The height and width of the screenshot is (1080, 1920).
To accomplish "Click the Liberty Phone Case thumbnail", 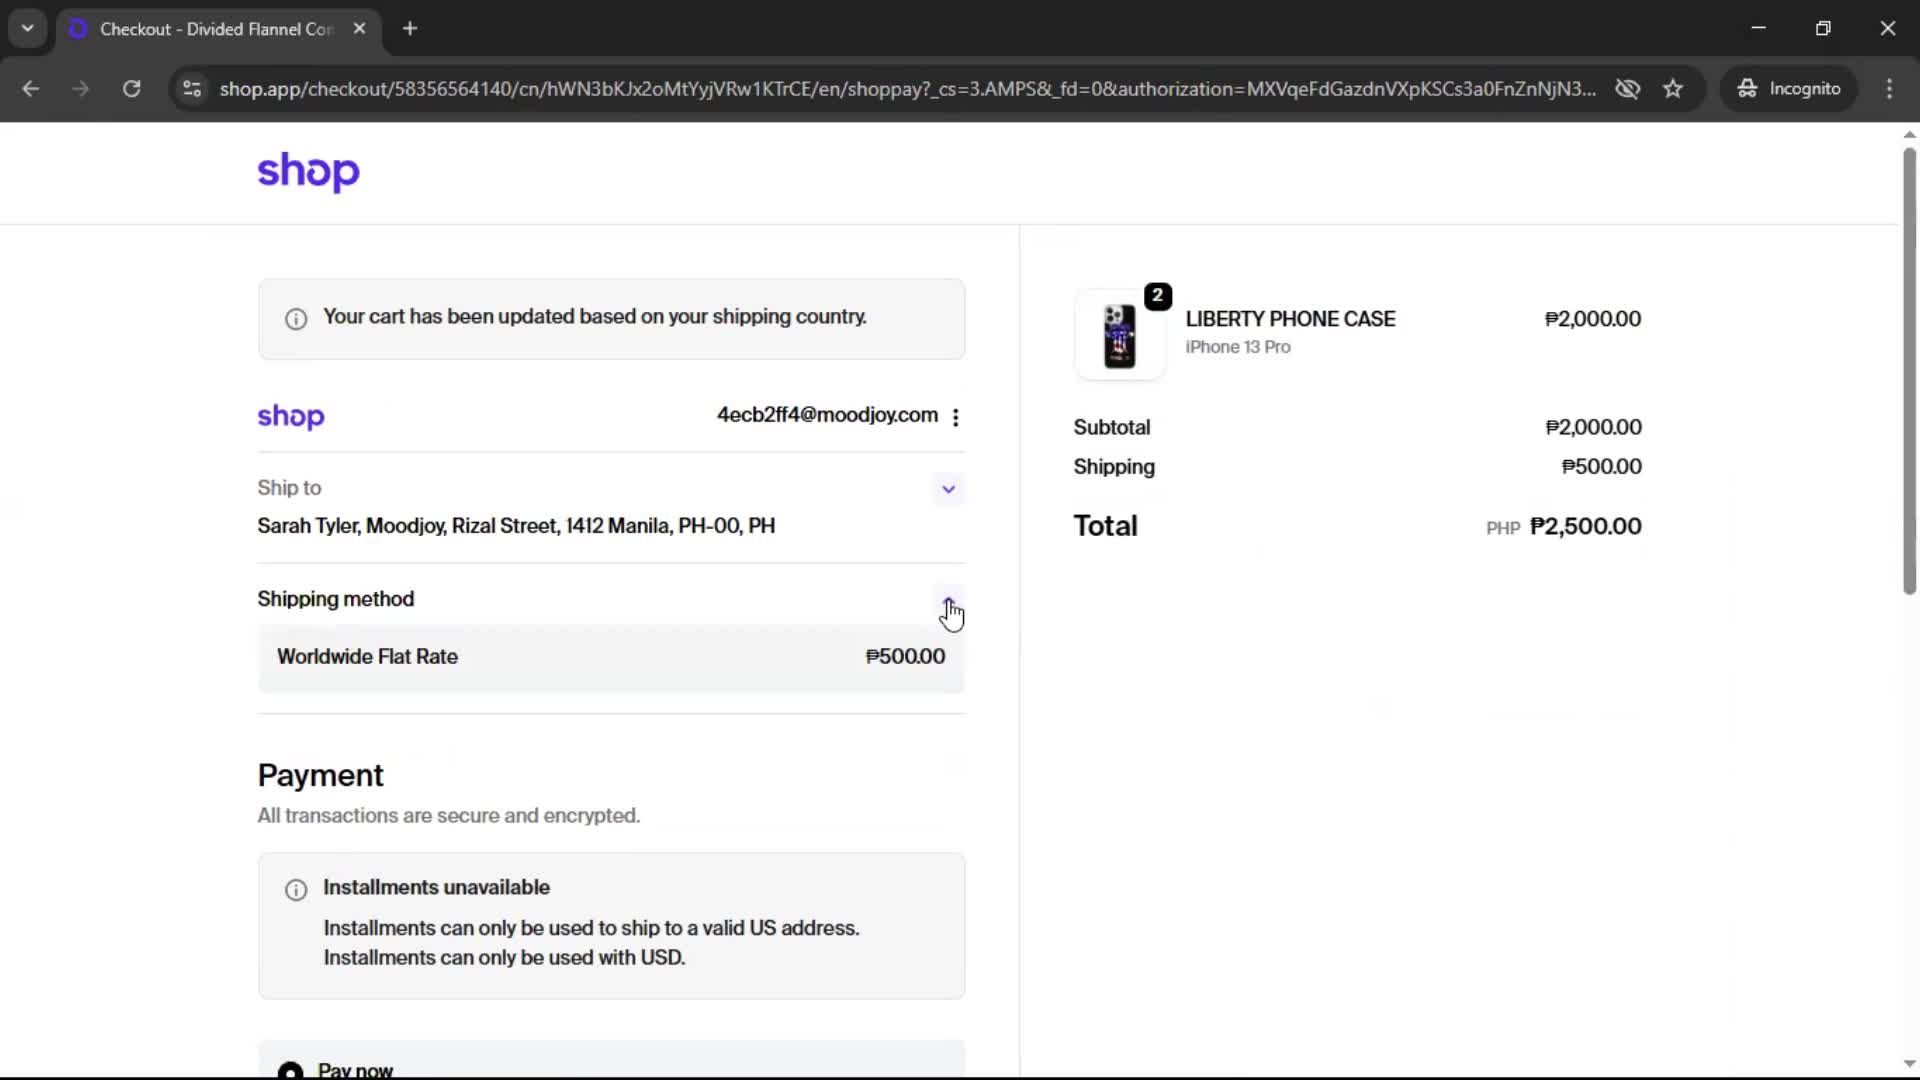I will 1119,336.
